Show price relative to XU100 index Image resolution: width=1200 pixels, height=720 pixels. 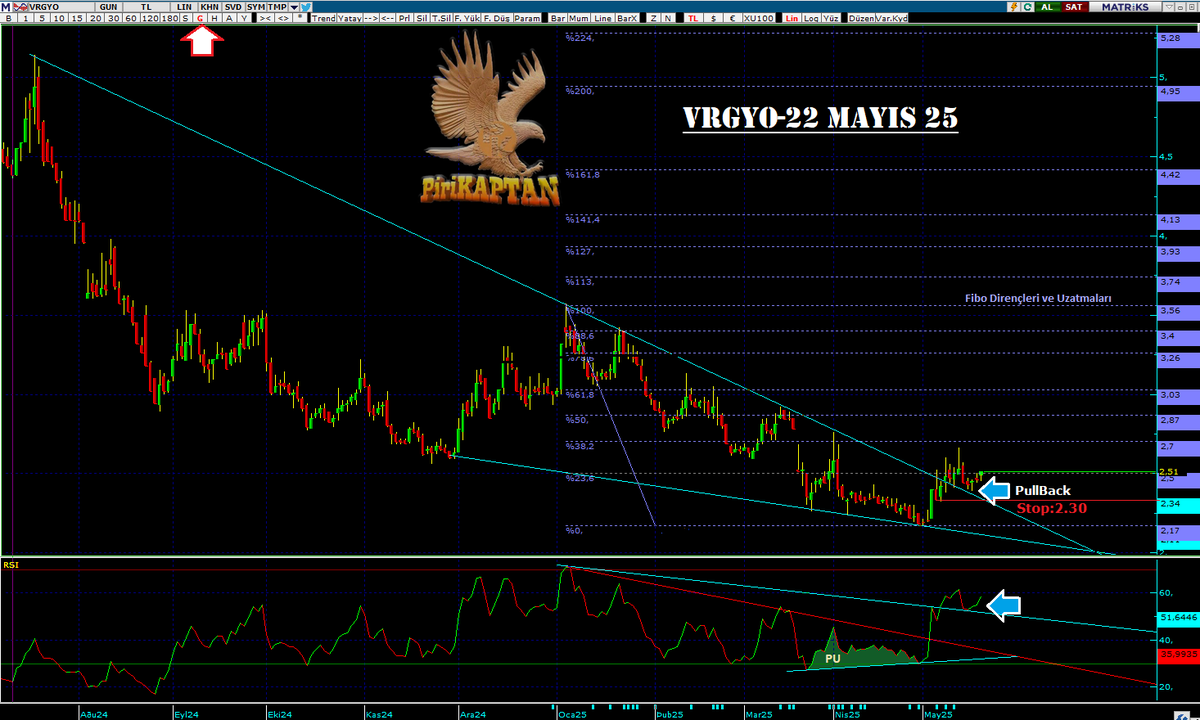tap(759, 19)
